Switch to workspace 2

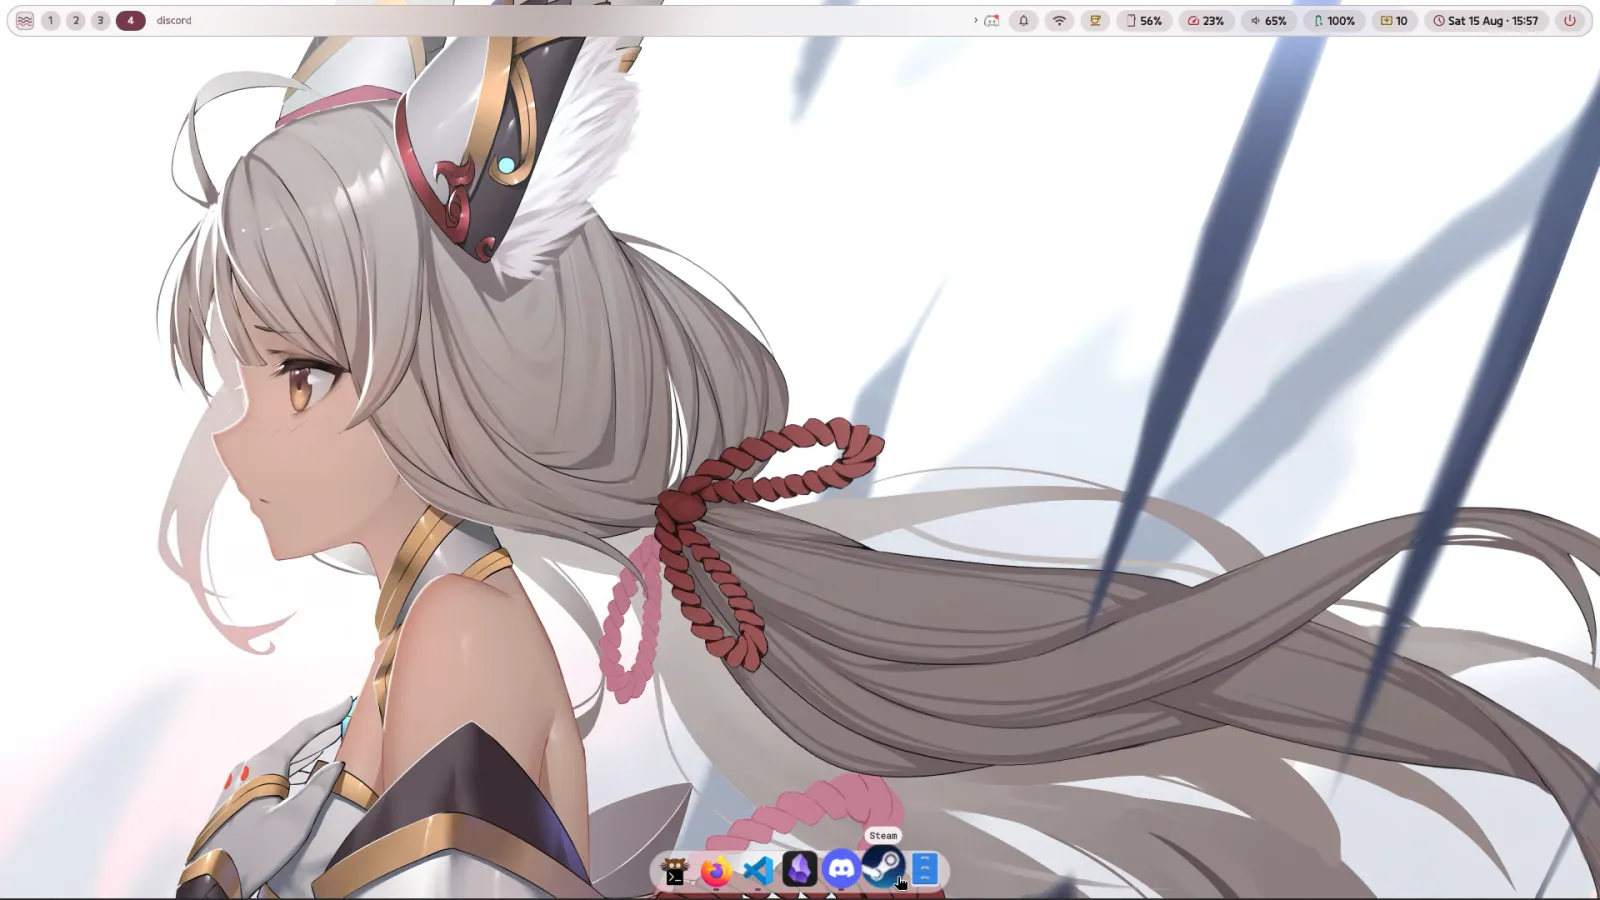click(75, 20)
